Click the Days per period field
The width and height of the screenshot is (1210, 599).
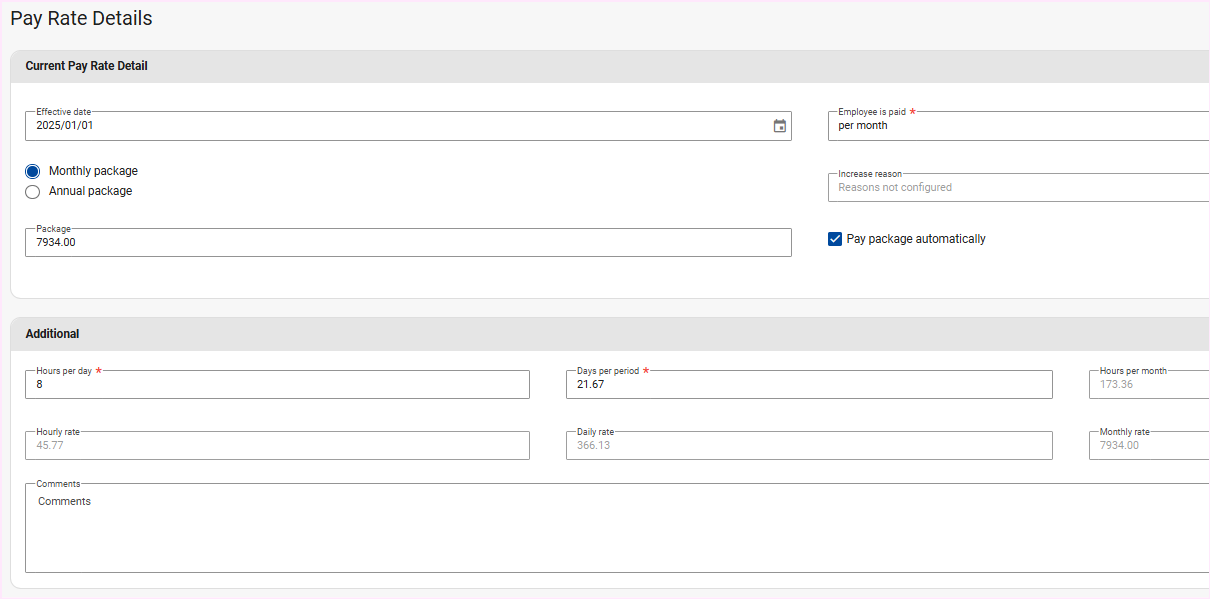[x=809, y=384]
